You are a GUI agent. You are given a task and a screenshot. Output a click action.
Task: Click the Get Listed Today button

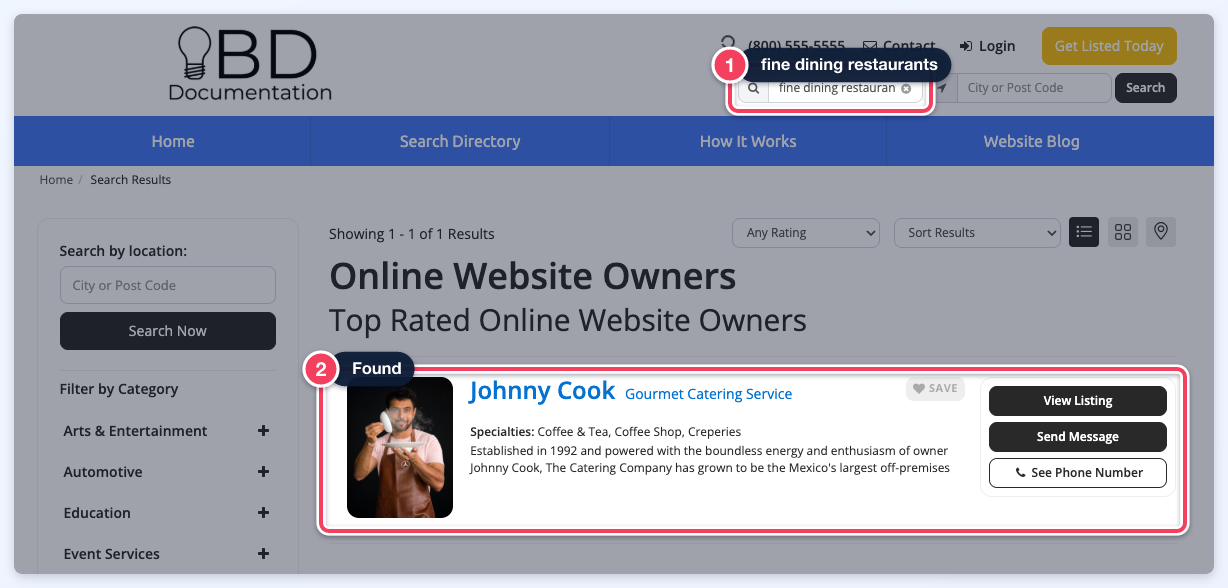point(1109,46)
